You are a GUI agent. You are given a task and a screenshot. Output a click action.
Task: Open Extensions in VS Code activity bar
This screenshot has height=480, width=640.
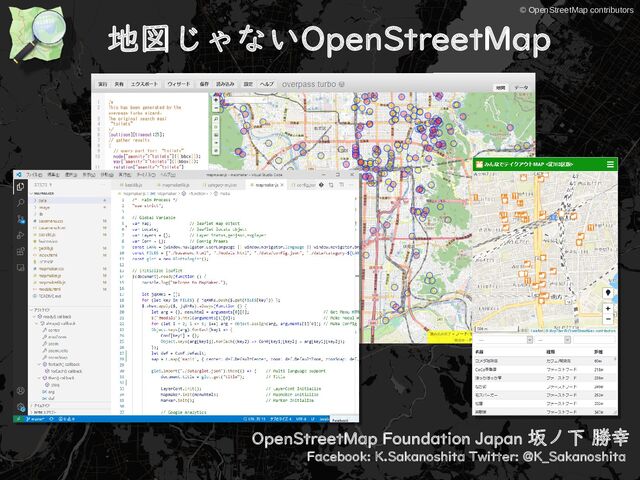(20, 251)
